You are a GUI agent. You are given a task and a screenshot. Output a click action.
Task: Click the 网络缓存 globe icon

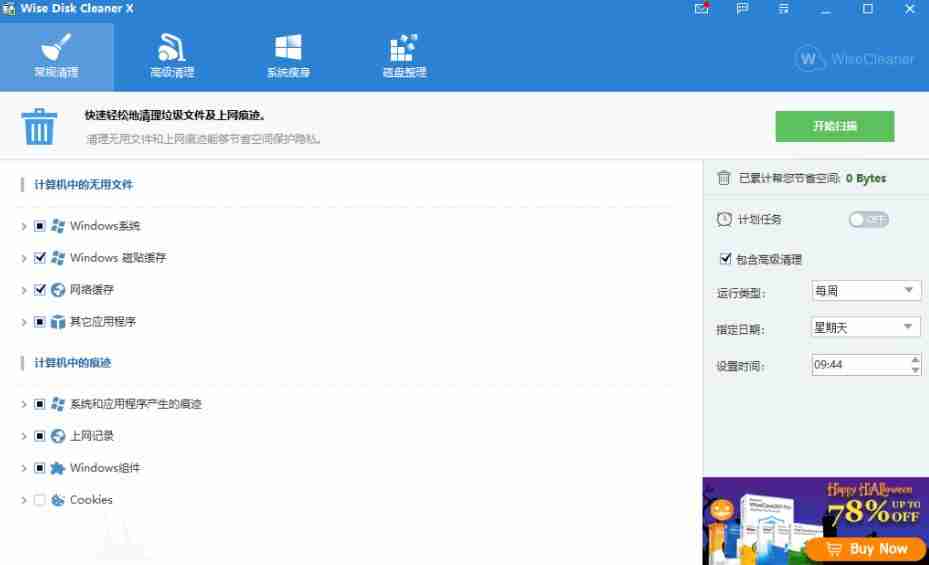click(57, 290)
